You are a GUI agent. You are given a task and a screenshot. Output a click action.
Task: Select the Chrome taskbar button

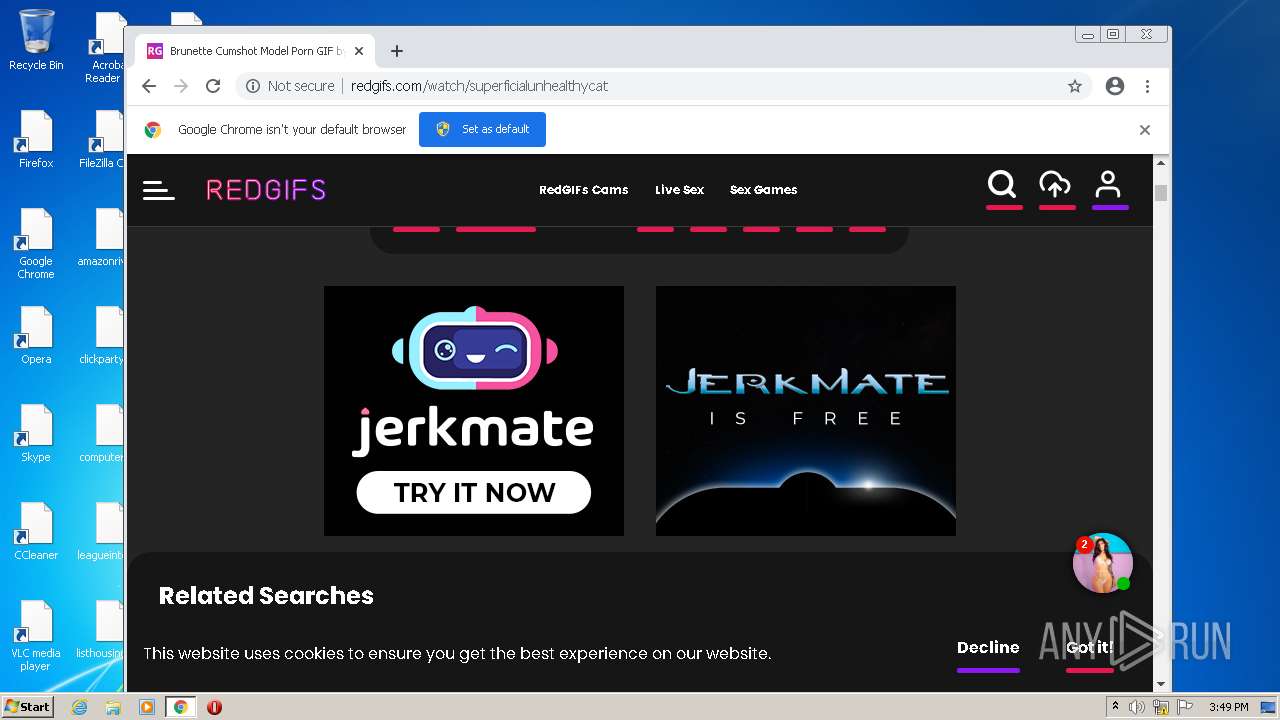(180, 707)
